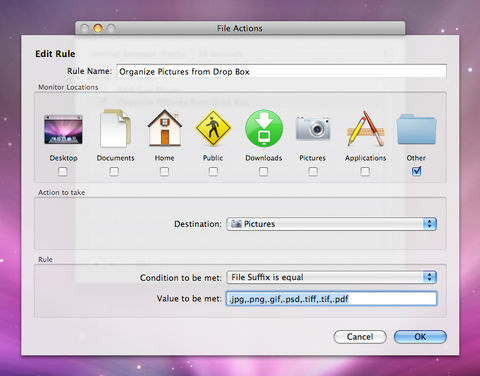Viewport: 480px width, 376px height.
Task: Select the Pictures camera icon
Action: click(313, 128)
